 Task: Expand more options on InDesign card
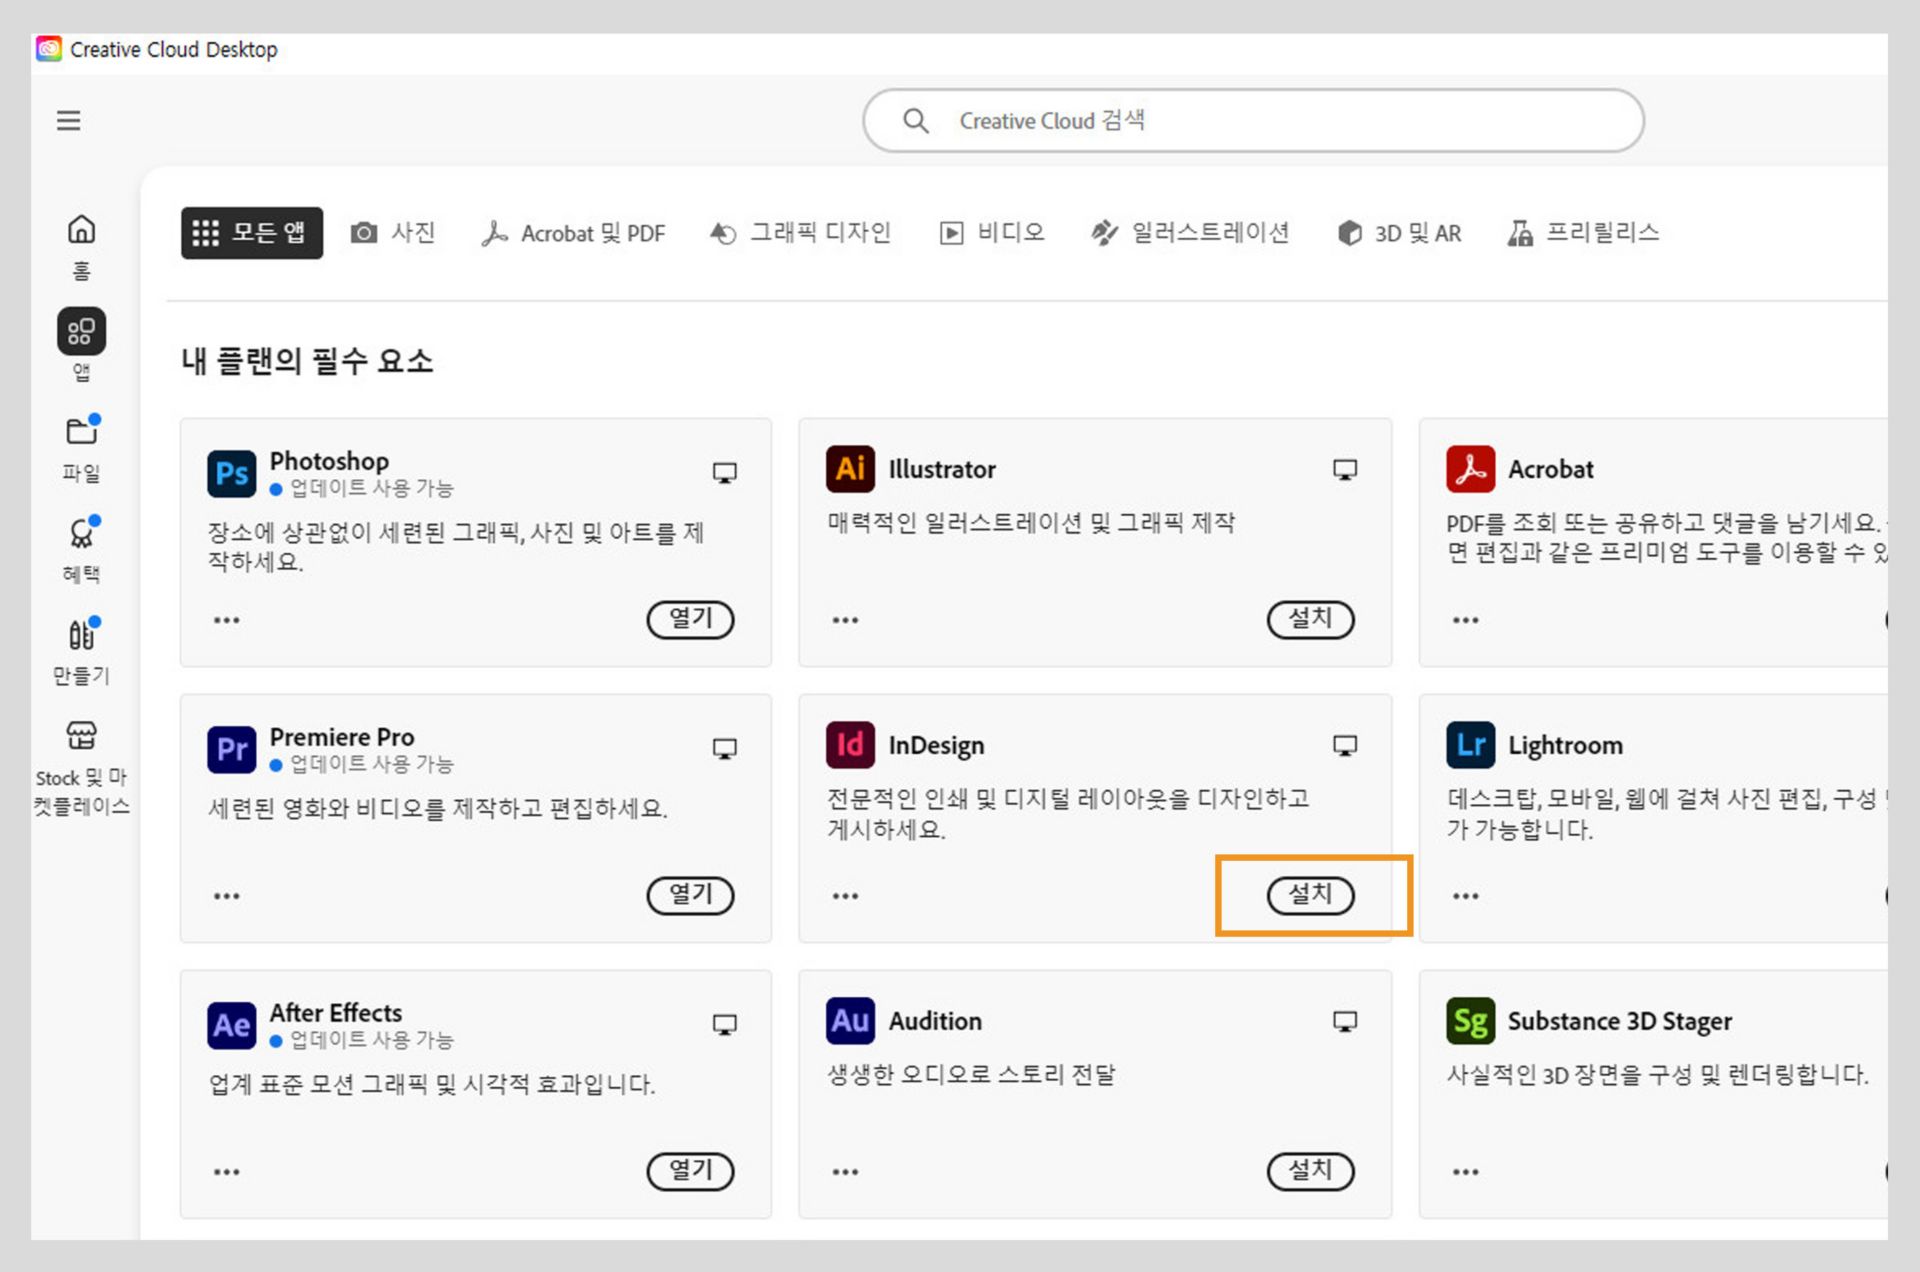(845, 896)
